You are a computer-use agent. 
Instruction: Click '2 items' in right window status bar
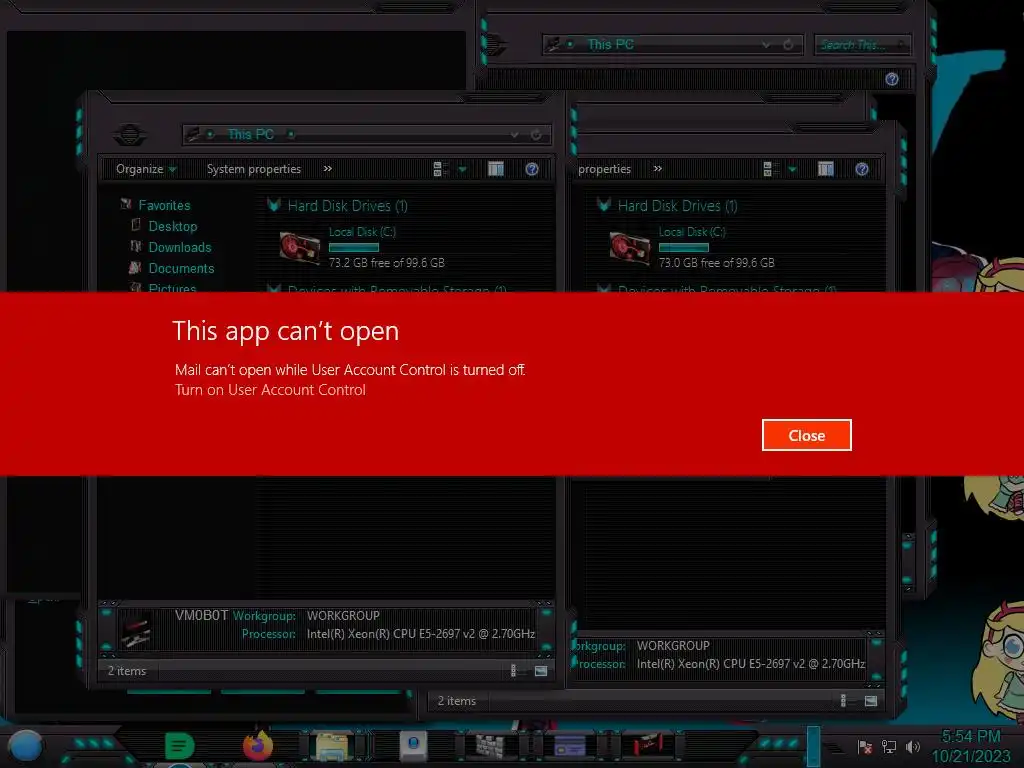(x=456, y=701)
